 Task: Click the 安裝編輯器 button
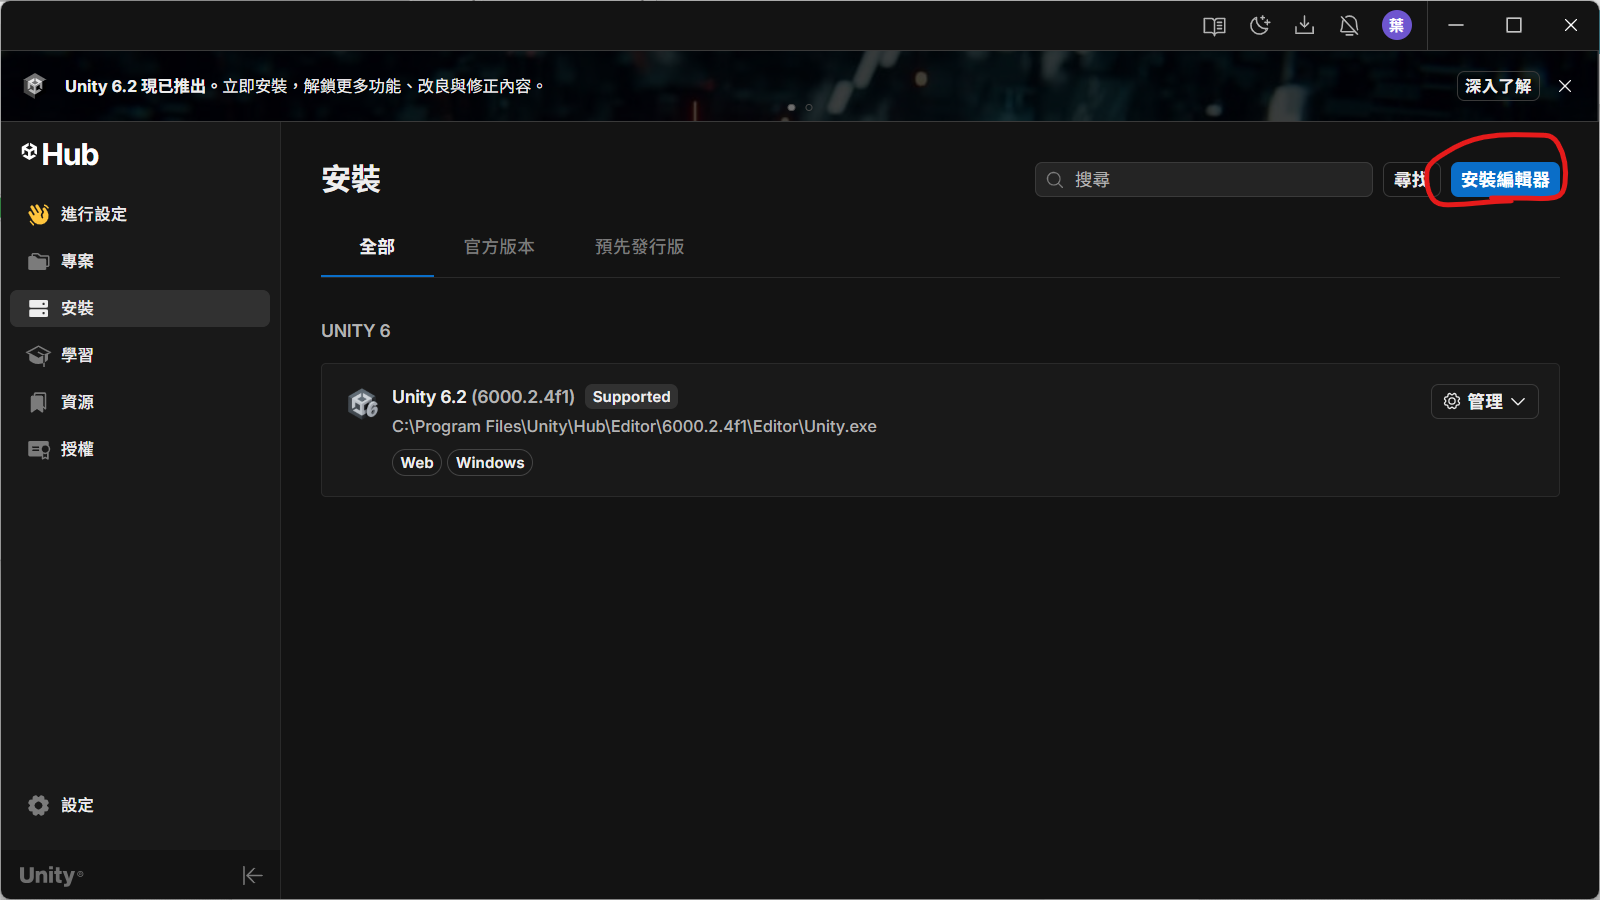pos(1505,180)
